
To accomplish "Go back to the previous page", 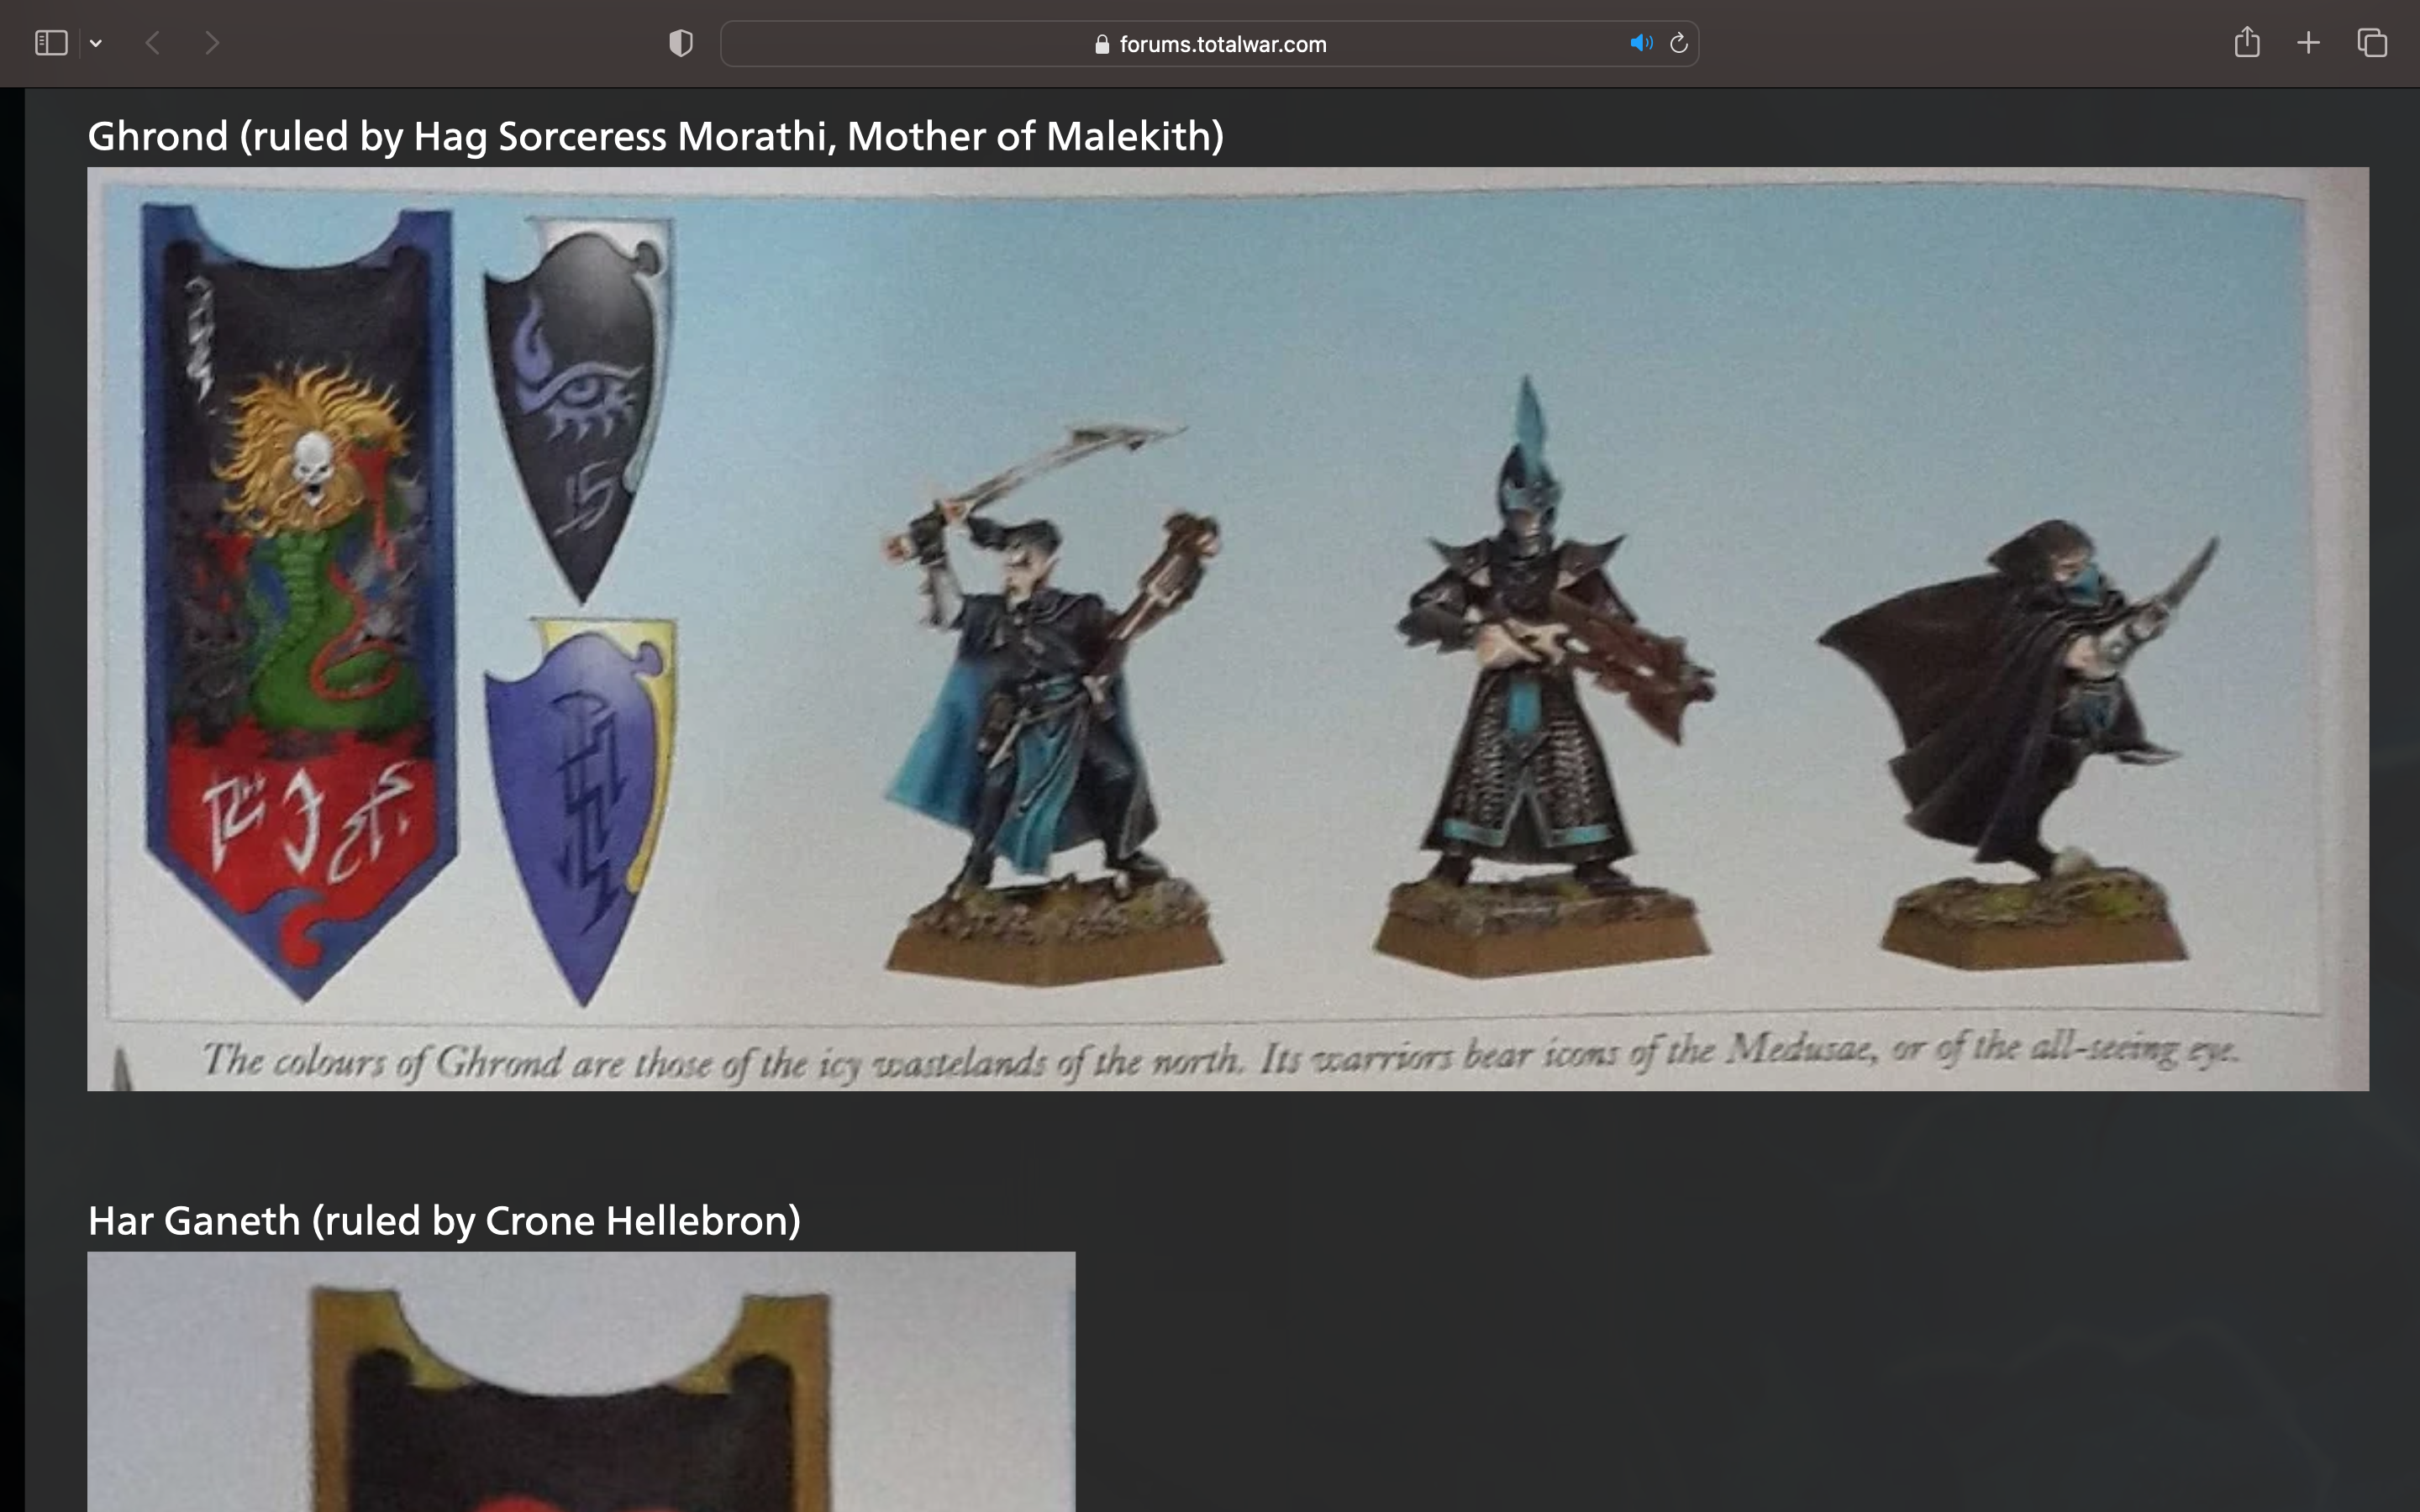I will (x=153, y=43).
